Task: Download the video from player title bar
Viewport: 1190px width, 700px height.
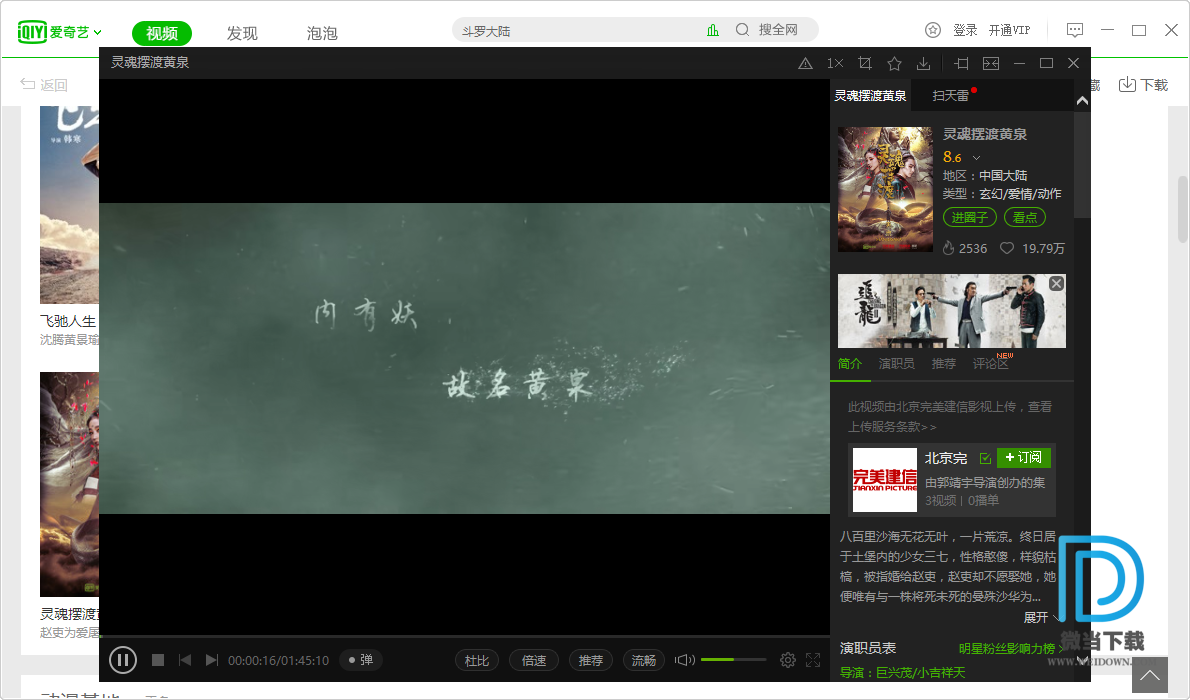Action: pyautogui.click(x=924, y=64)
